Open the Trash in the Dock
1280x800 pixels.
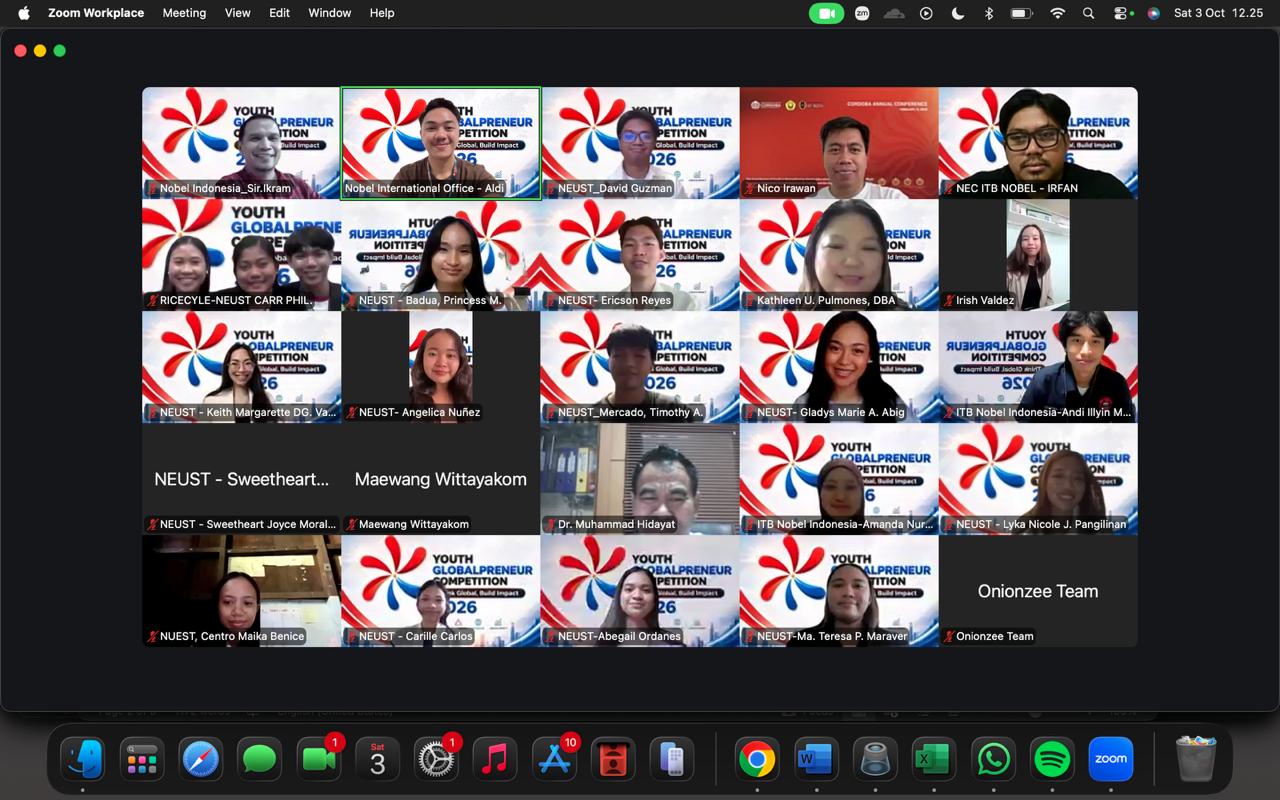click(1195, 759)
